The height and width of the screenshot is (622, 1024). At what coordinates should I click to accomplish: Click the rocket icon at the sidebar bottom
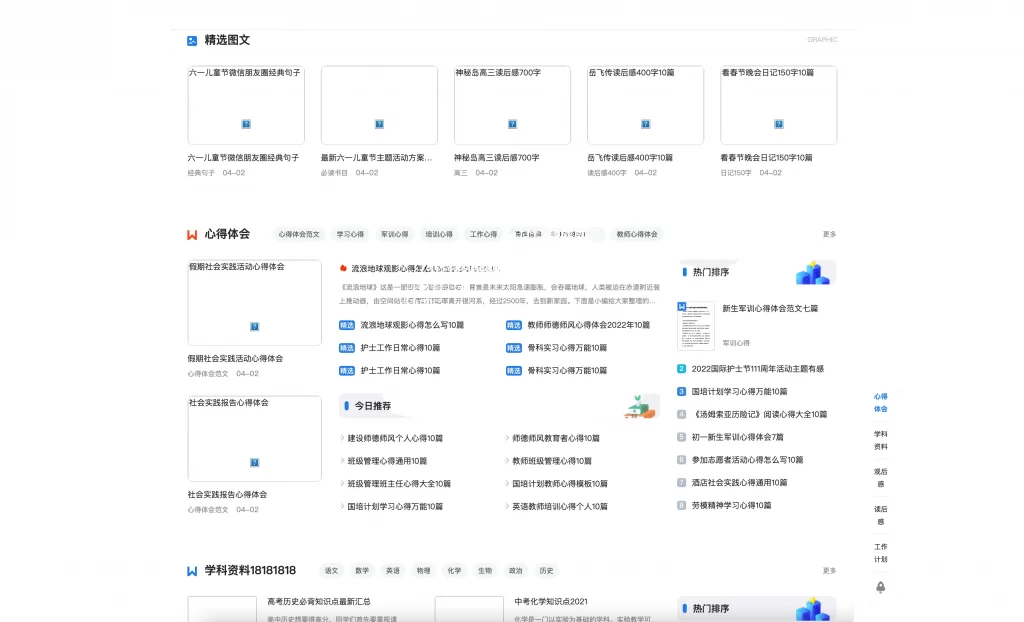pyautogui.click(x=880, y=589)
